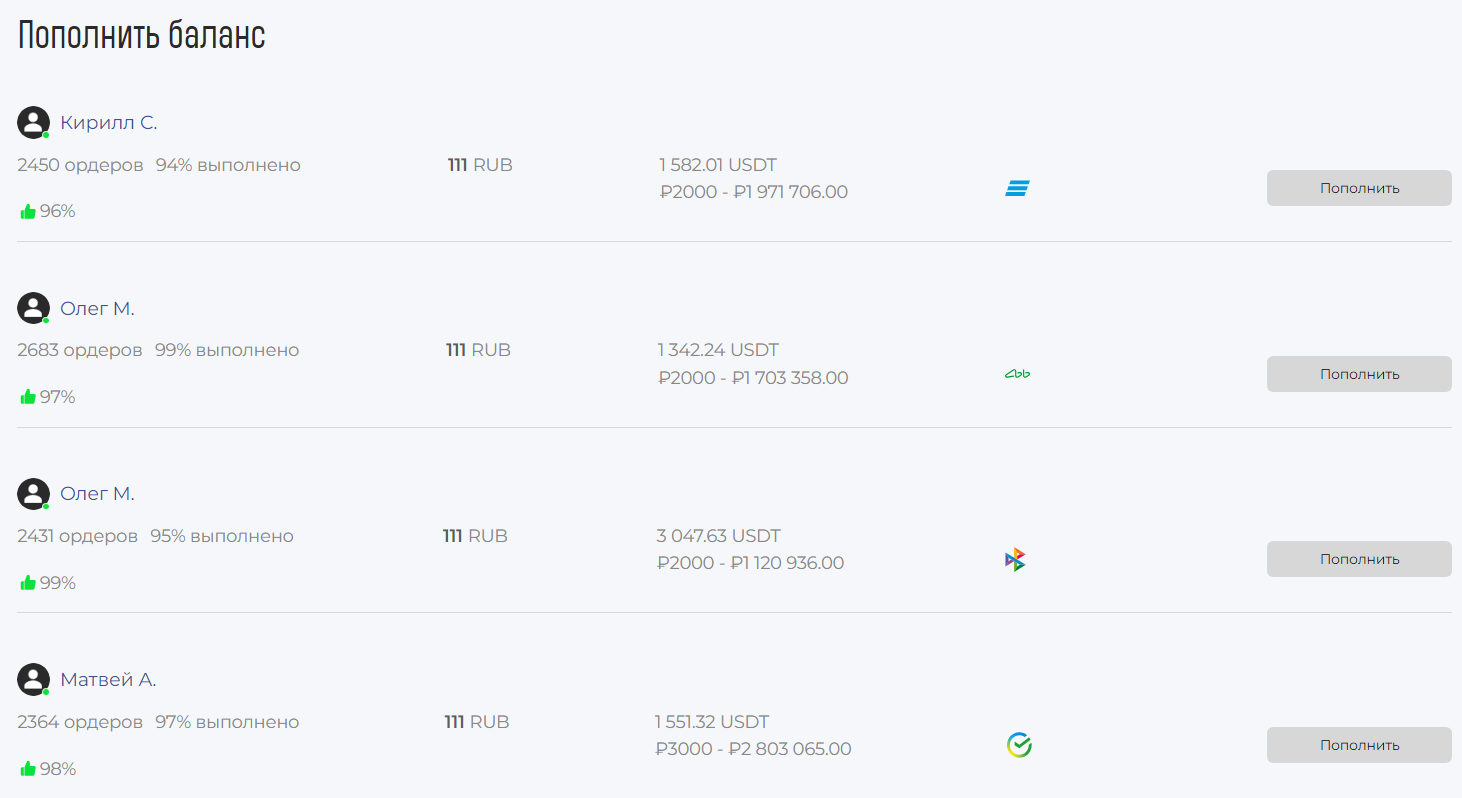Click avatar of Олег М. with 2431 orders

click(33, 493)
